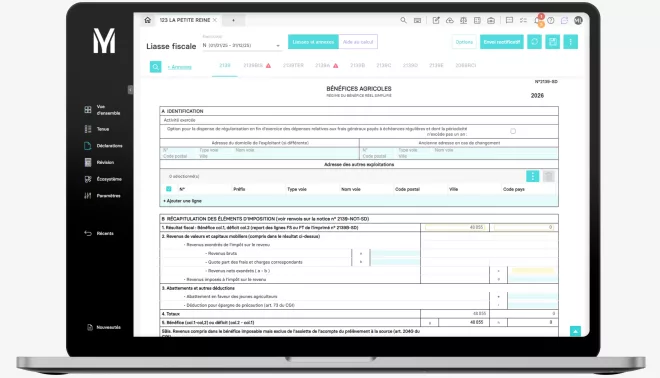Close the 123 LA PETITE REINE tab
The height and width of the screenshot is (378, 660).
[215, 20]
